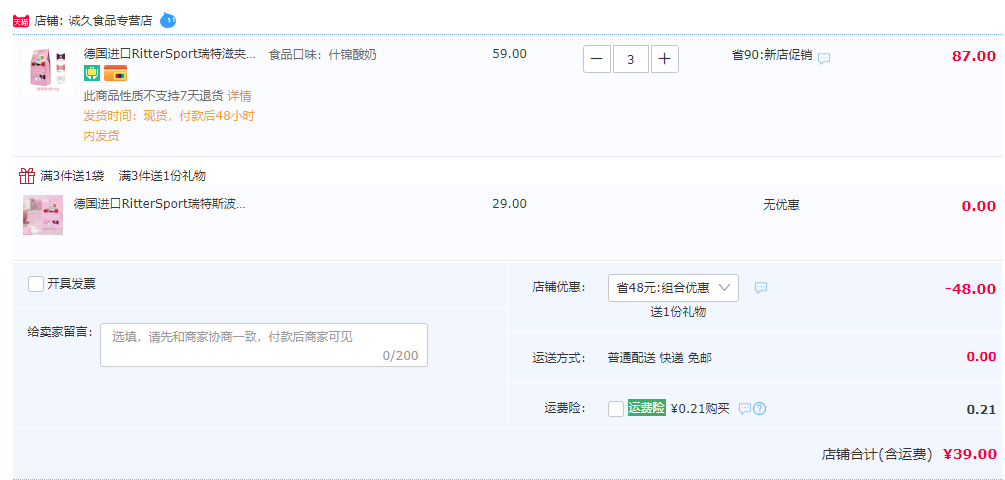Screen dimensions: 1005x480
Task: Click shipping method text 普通配送 快递 免邮
Action: click(660, 358)
